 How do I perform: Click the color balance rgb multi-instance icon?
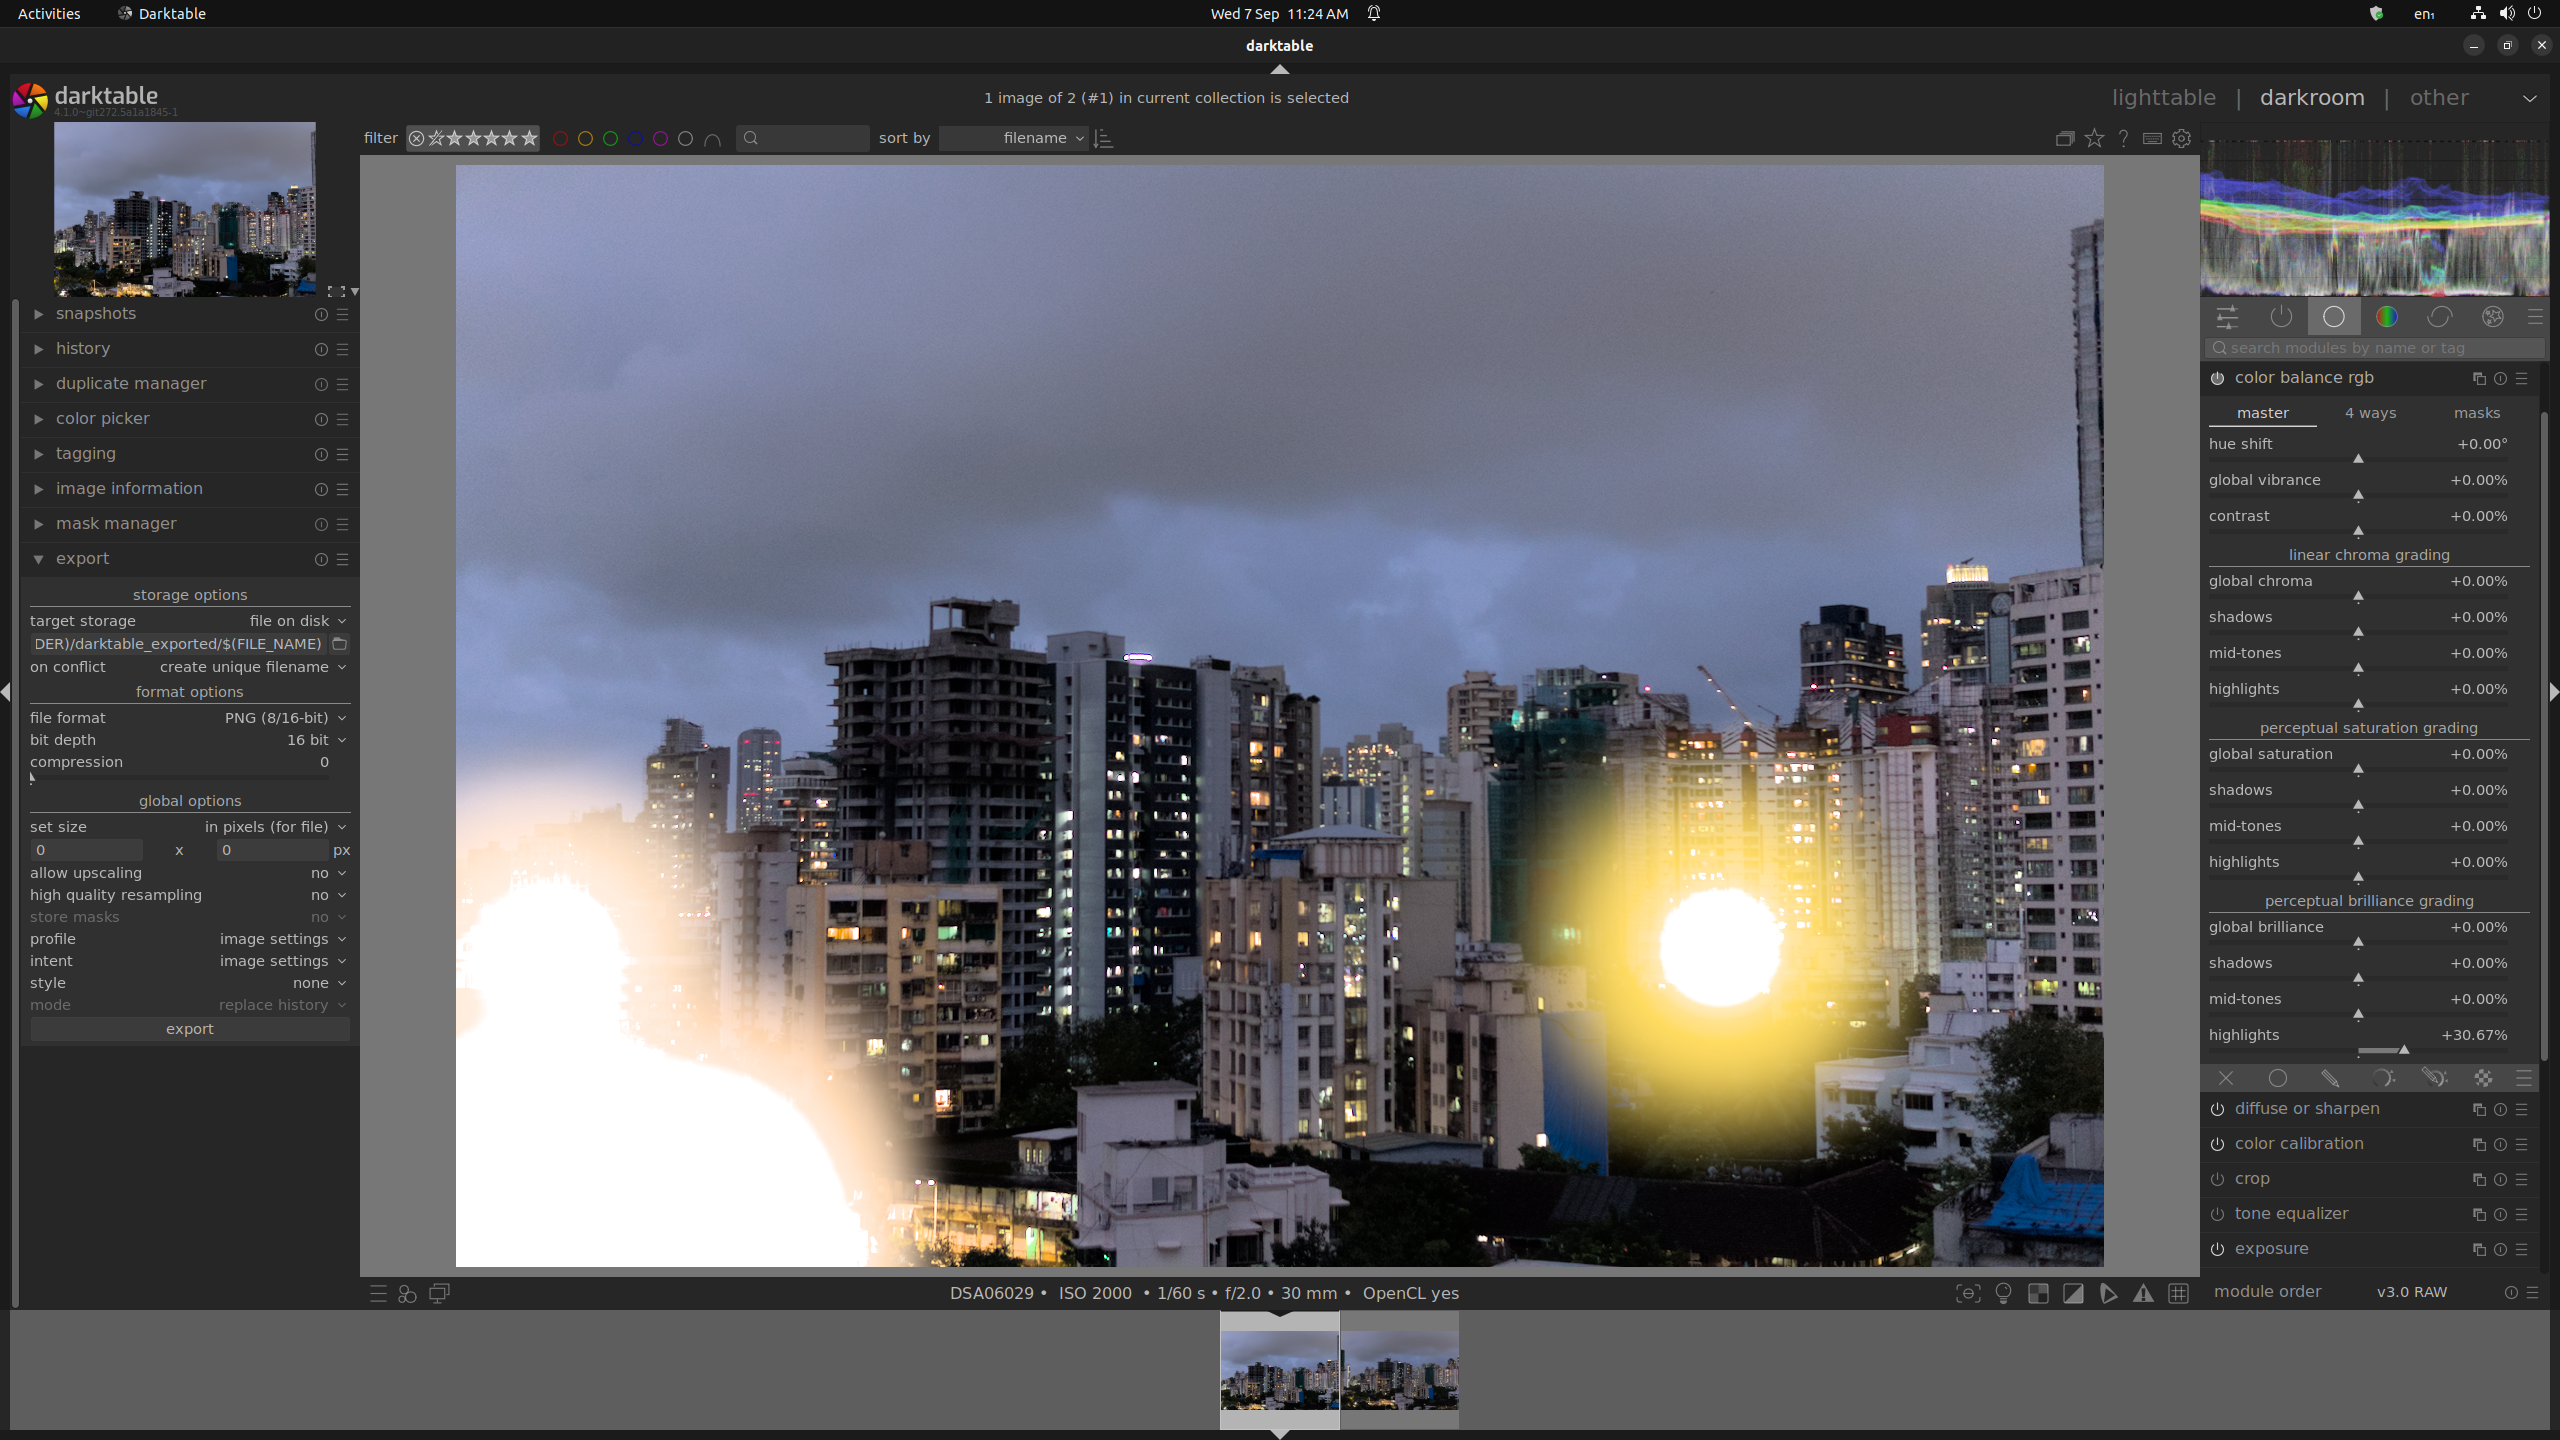point(2478,378)
